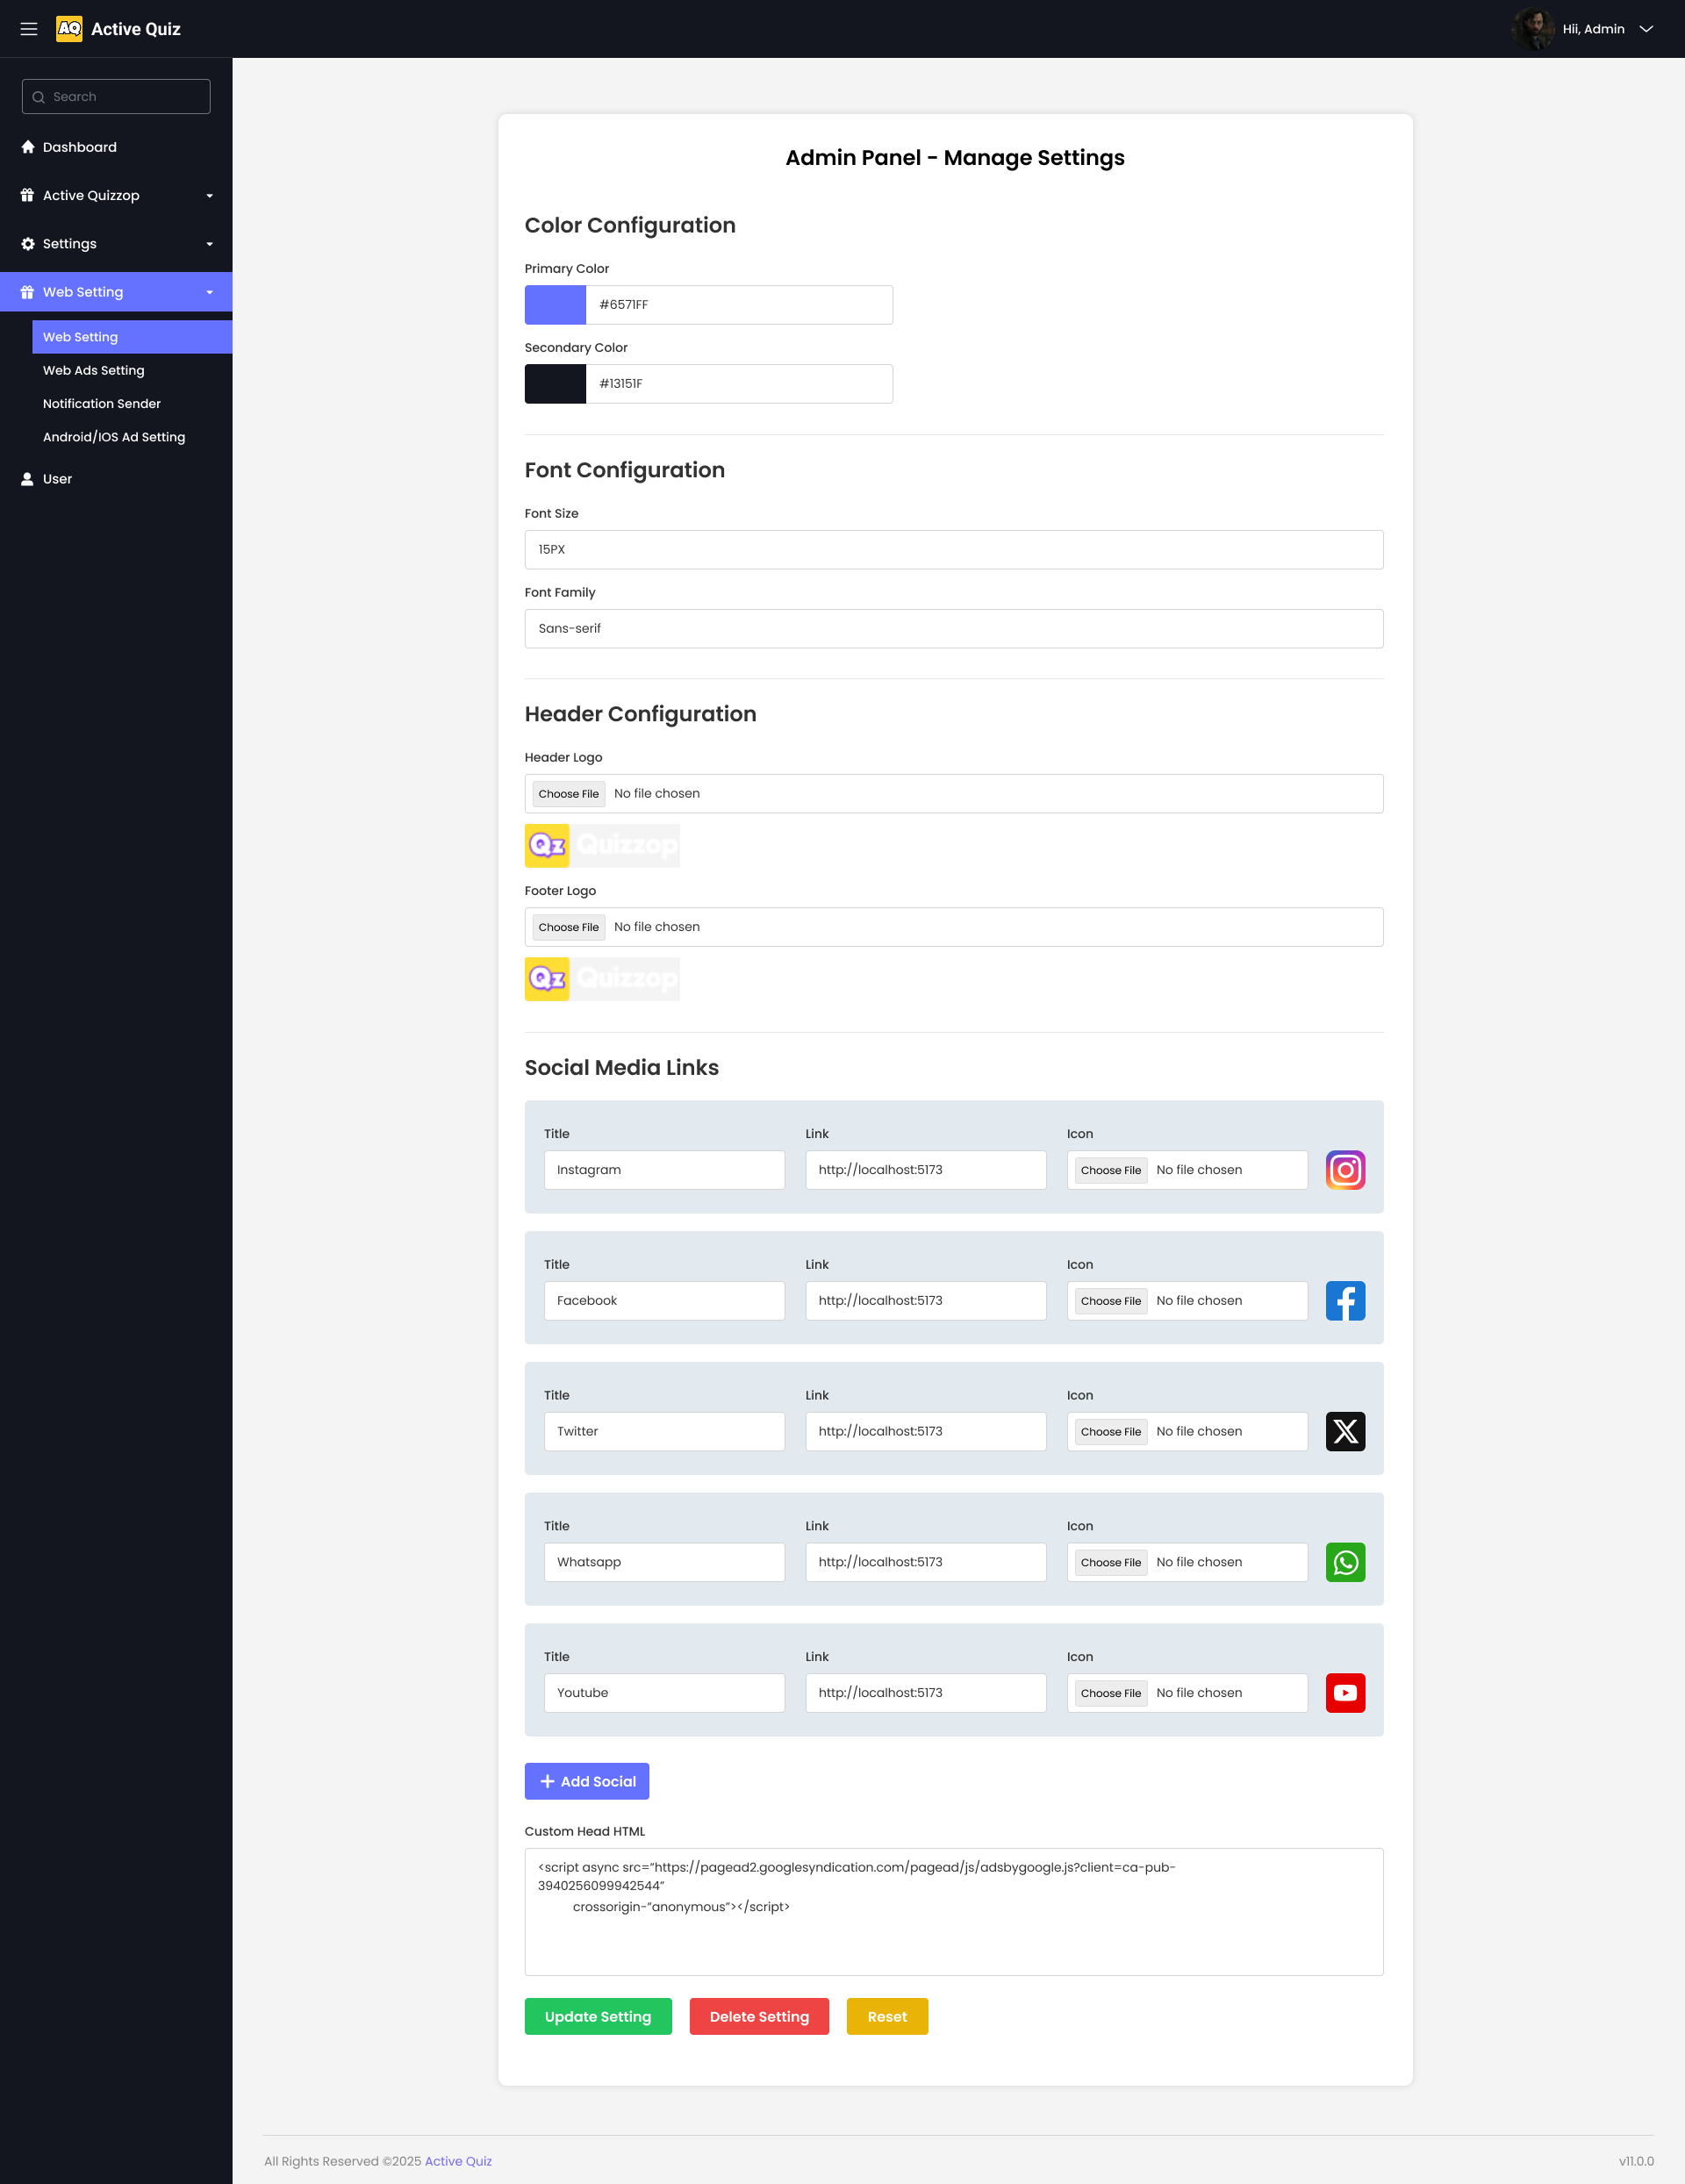This screenshot has width=1685, height=2184.
Task: Open the User menu item
Action: (116, 479)
